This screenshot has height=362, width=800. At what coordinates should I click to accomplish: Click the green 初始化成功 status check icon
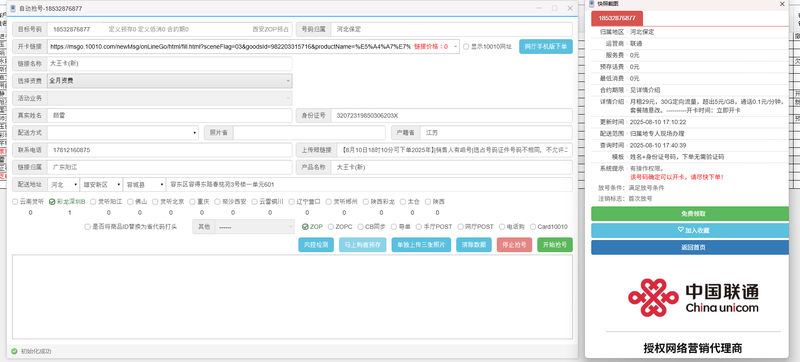coord(14,351)
